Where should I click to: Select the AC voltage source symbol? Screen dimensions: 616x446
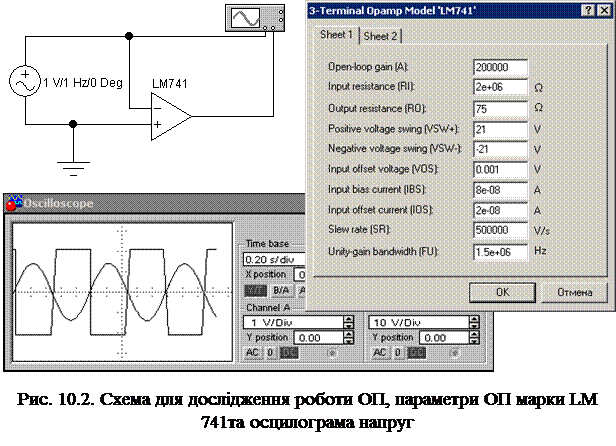coord(25,81)
